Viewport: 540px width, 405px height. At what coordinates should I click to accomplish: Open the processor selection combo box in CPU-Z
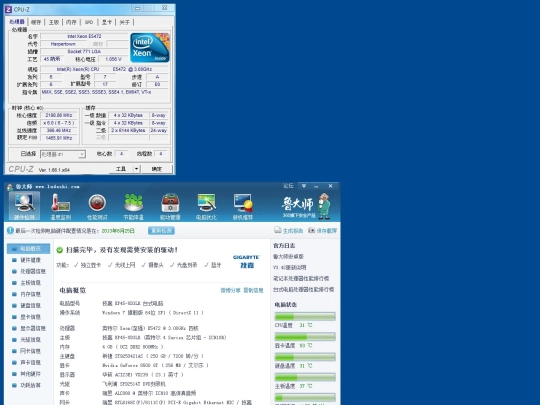click(63, 154)
